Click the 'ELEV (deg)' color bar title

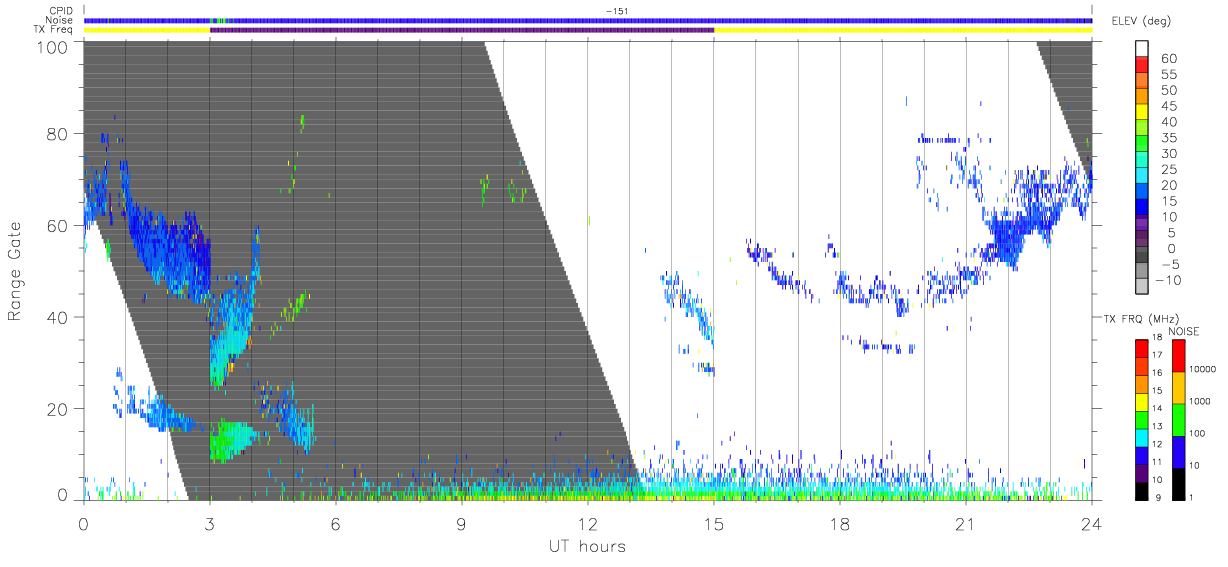pyautogui.click(x=1140, y=21)
